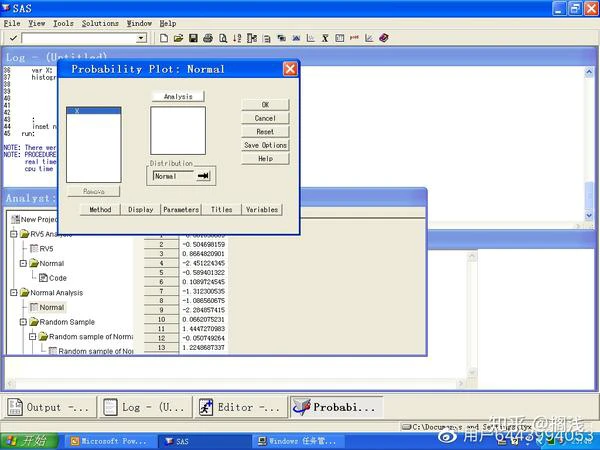Screen dimensions: 600x450
Task: Open the Window menu
Action: click(139, 23)
